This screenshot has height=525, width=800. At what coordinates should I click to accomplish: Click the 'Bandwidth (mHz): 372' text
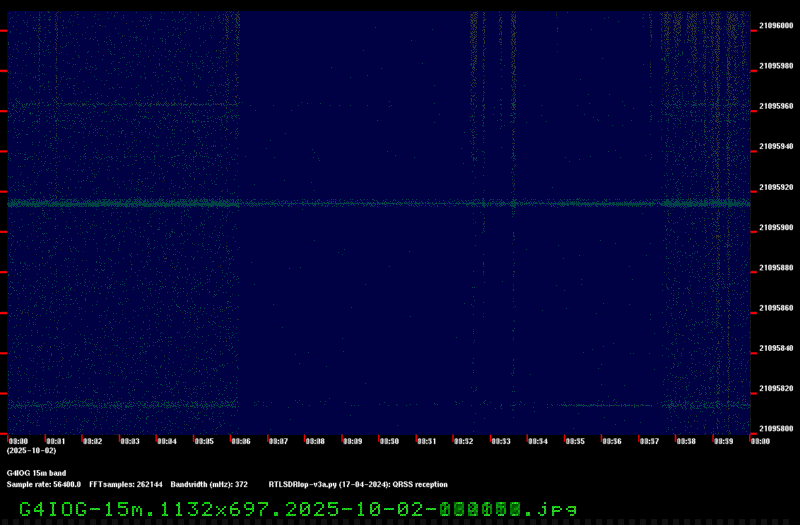coord(209,485)
